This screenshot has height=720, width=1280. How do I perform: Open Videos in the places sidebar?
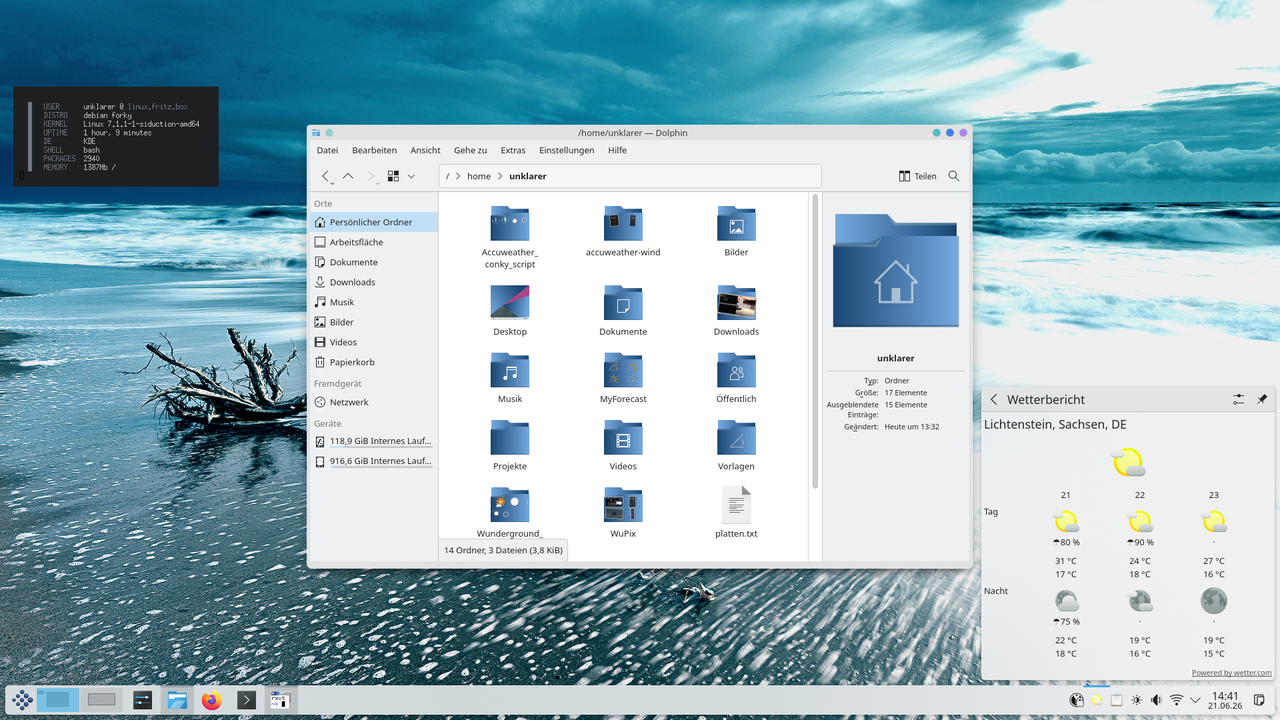tap(373, 342)
